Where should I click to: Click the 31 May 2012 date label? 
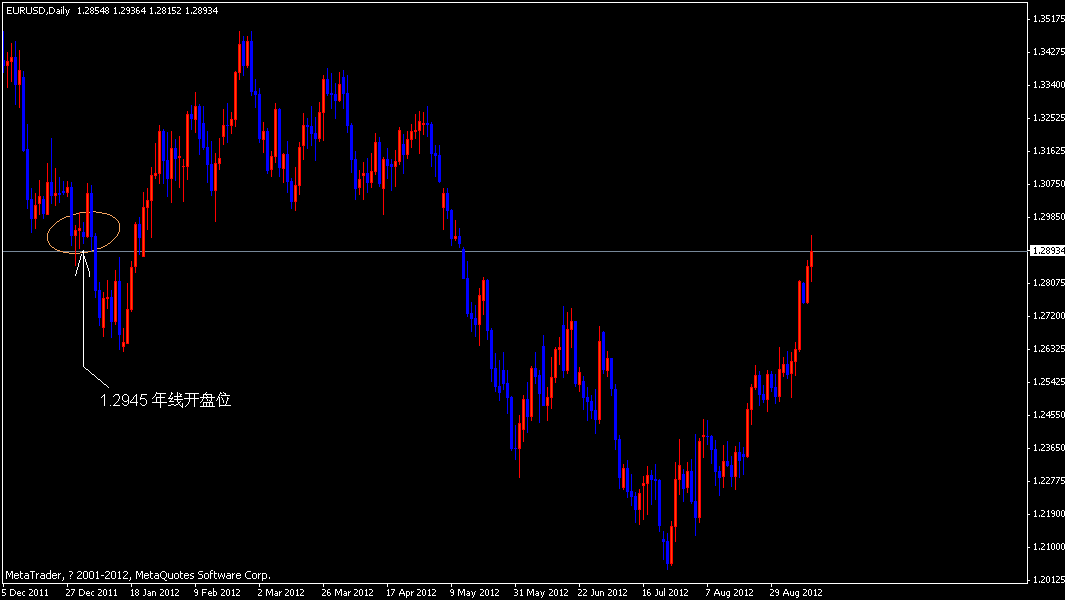[541, 593]
